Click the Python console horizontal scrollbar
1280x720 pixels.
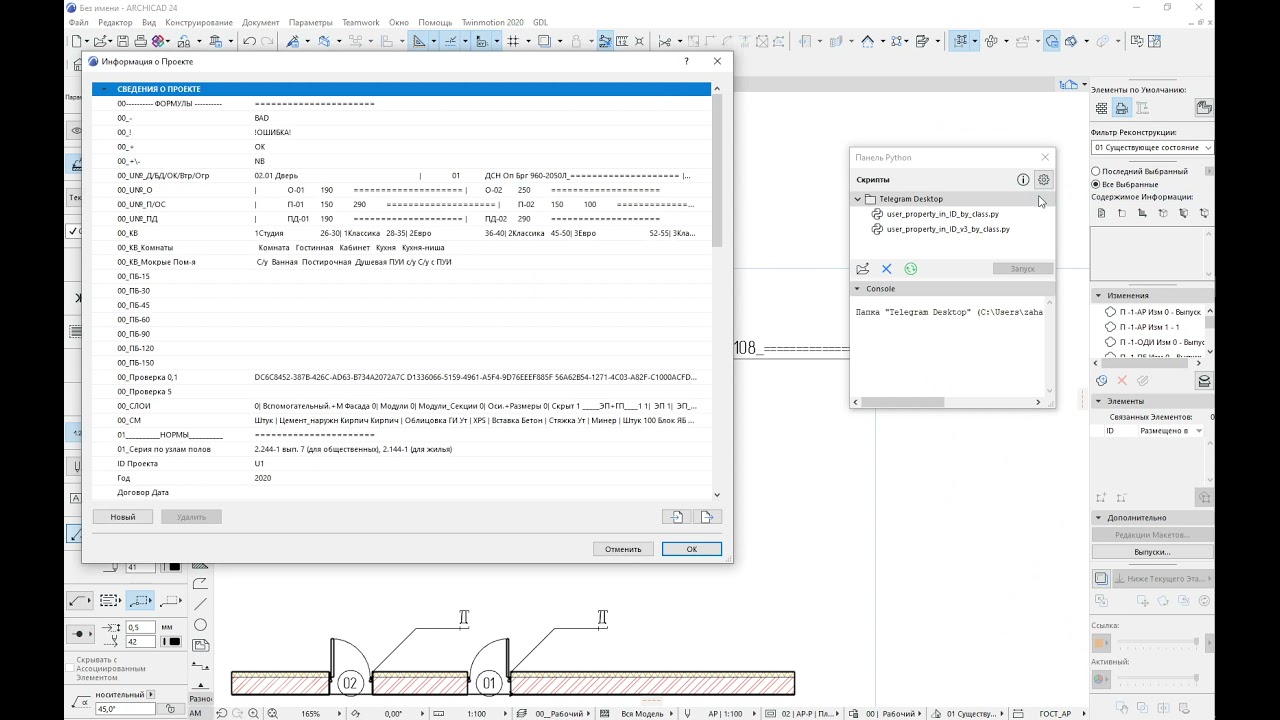click(902, 402)
